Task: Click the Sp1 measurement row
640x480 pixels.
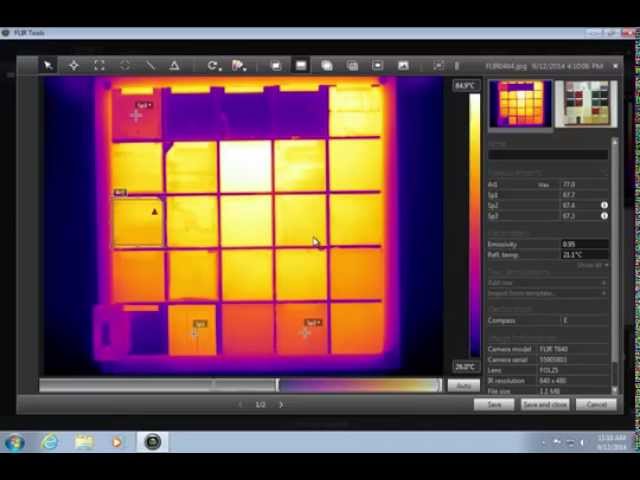Action: click(548, 195)
